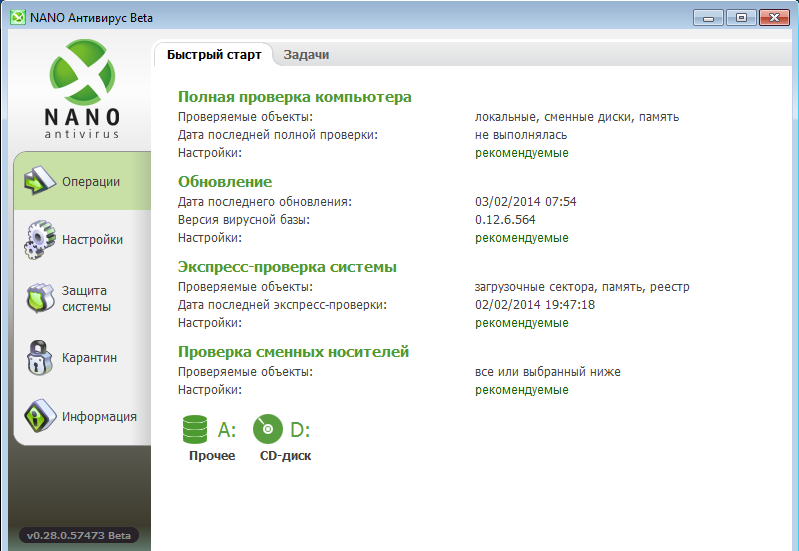Viewport: 799px width, 551px height.
Task: Select the D: CD-disk icon
Action: [268, 430]
